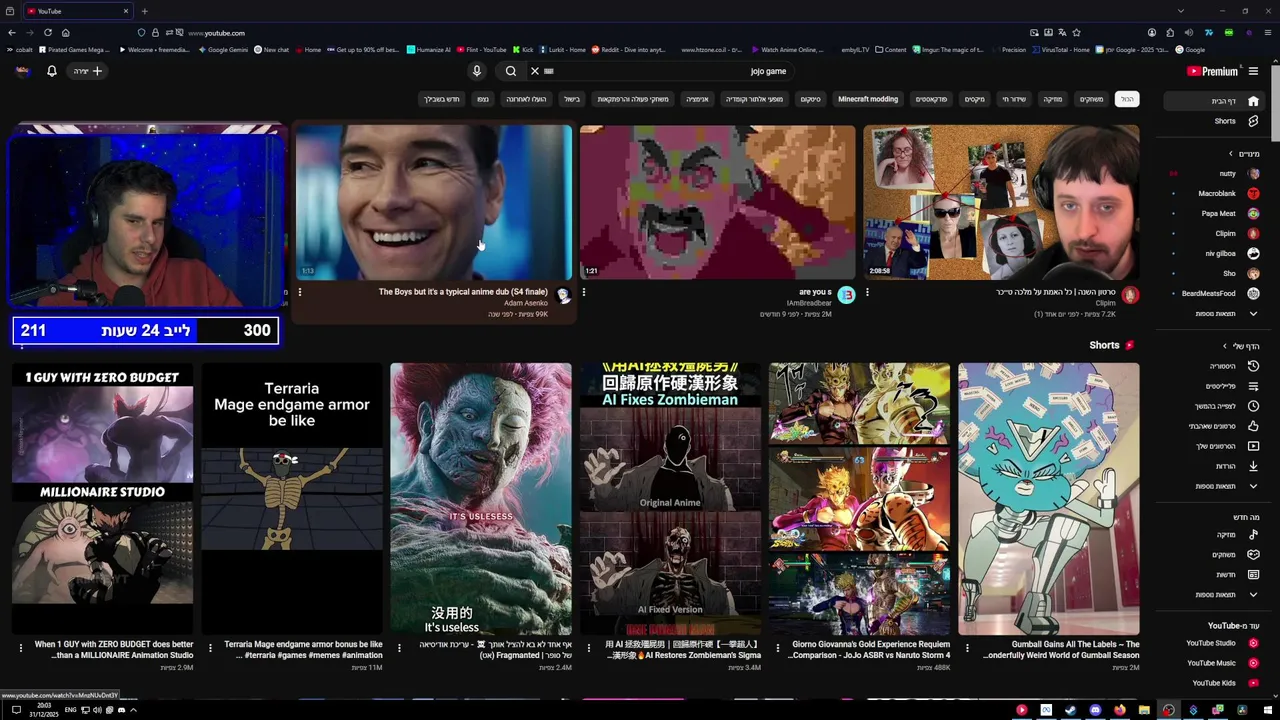Viewport: 1280px width, 720px height.
Task: Click the microphone voice search icon
Action: (477, 71)
